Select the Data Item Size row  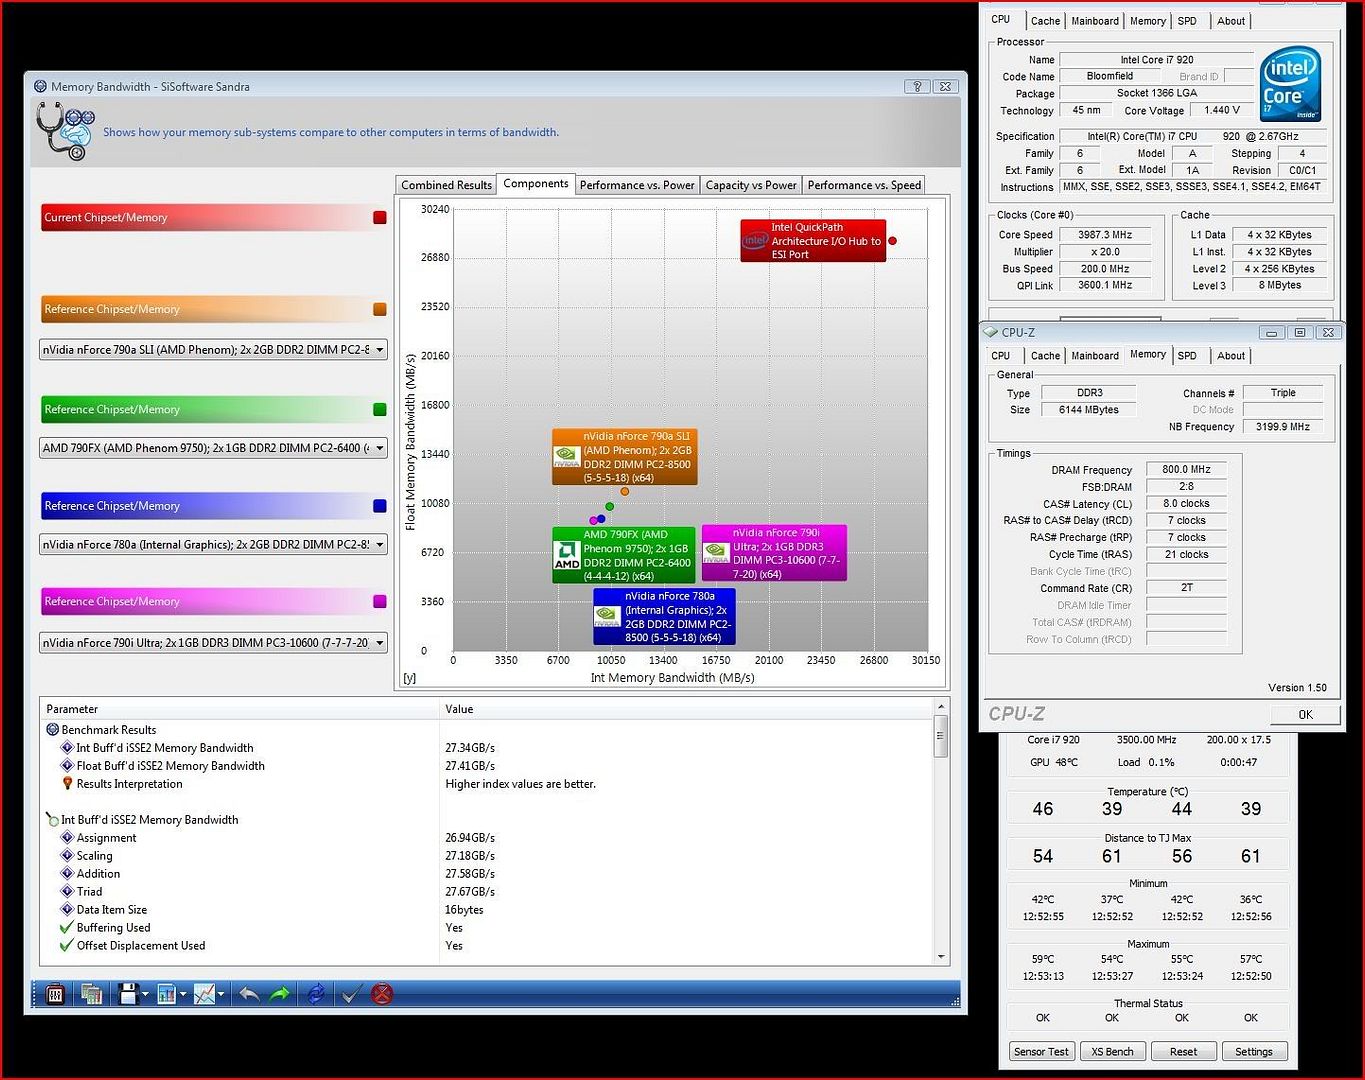pyautogui.click(x=487, y=910)
